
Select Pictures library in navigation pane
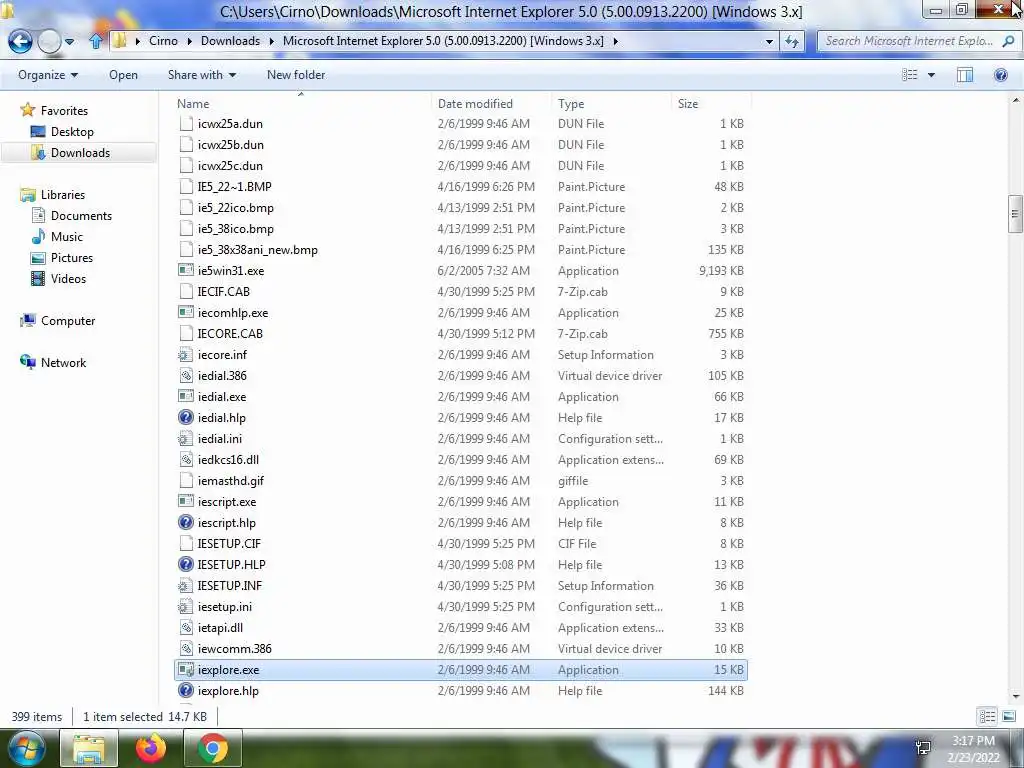[72, 257]
